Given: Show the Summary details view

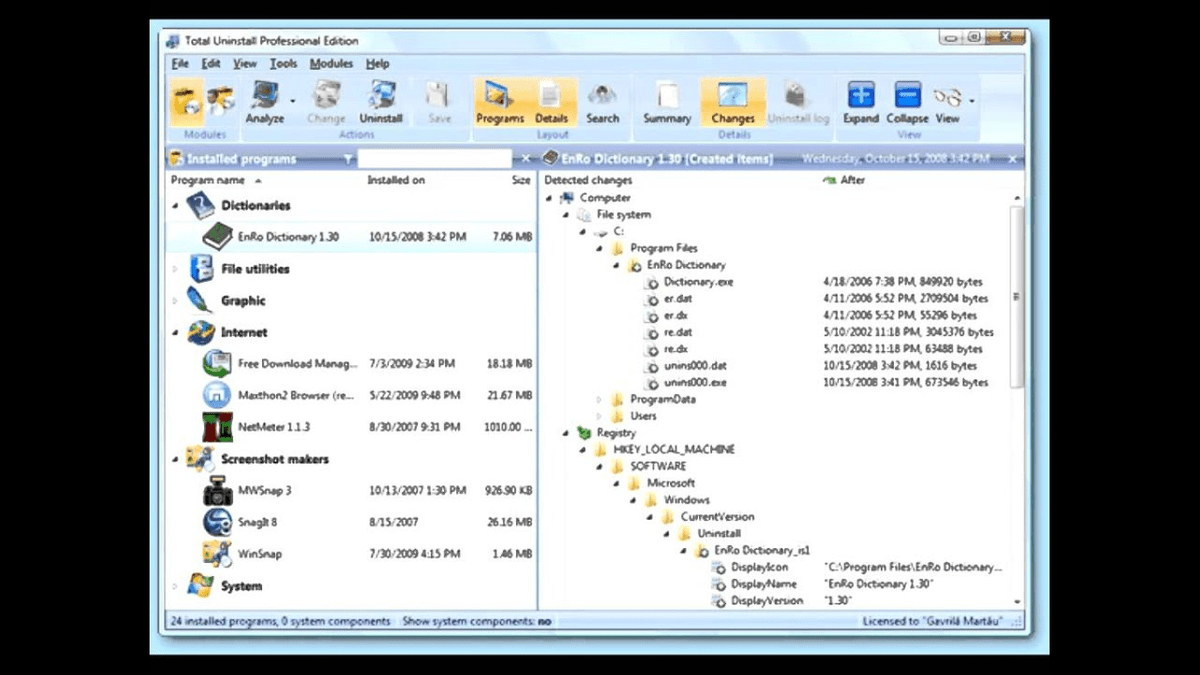Looking at the screenshot, I should tap(667, 103).
